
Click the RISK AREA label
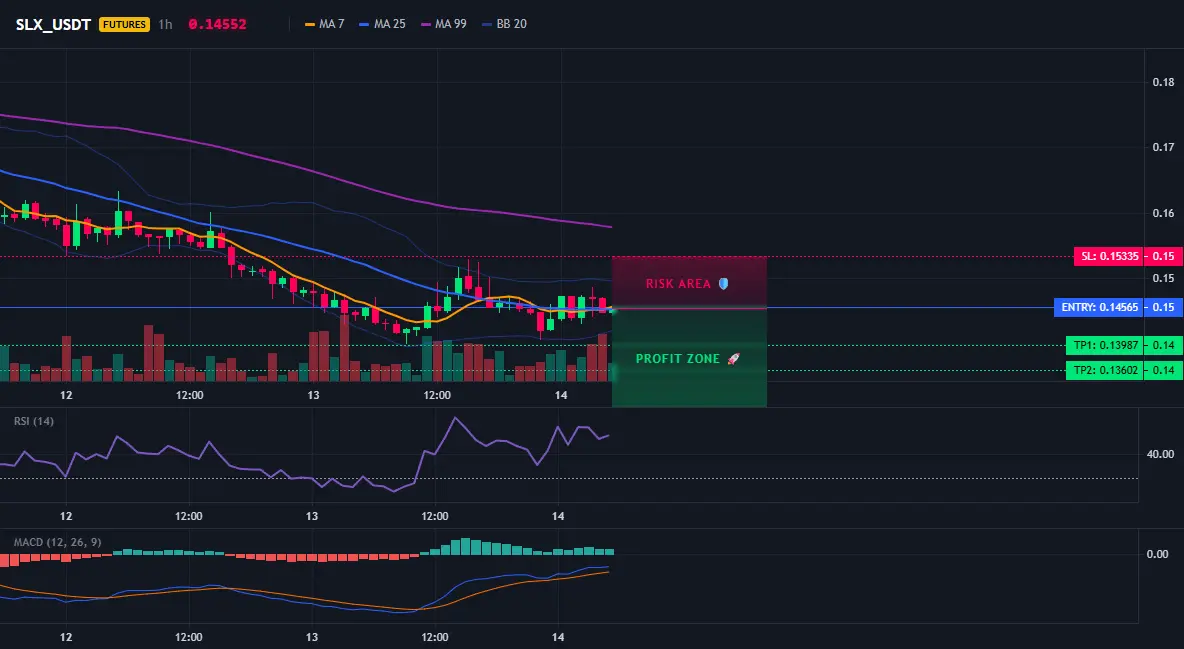coord(678,284)
